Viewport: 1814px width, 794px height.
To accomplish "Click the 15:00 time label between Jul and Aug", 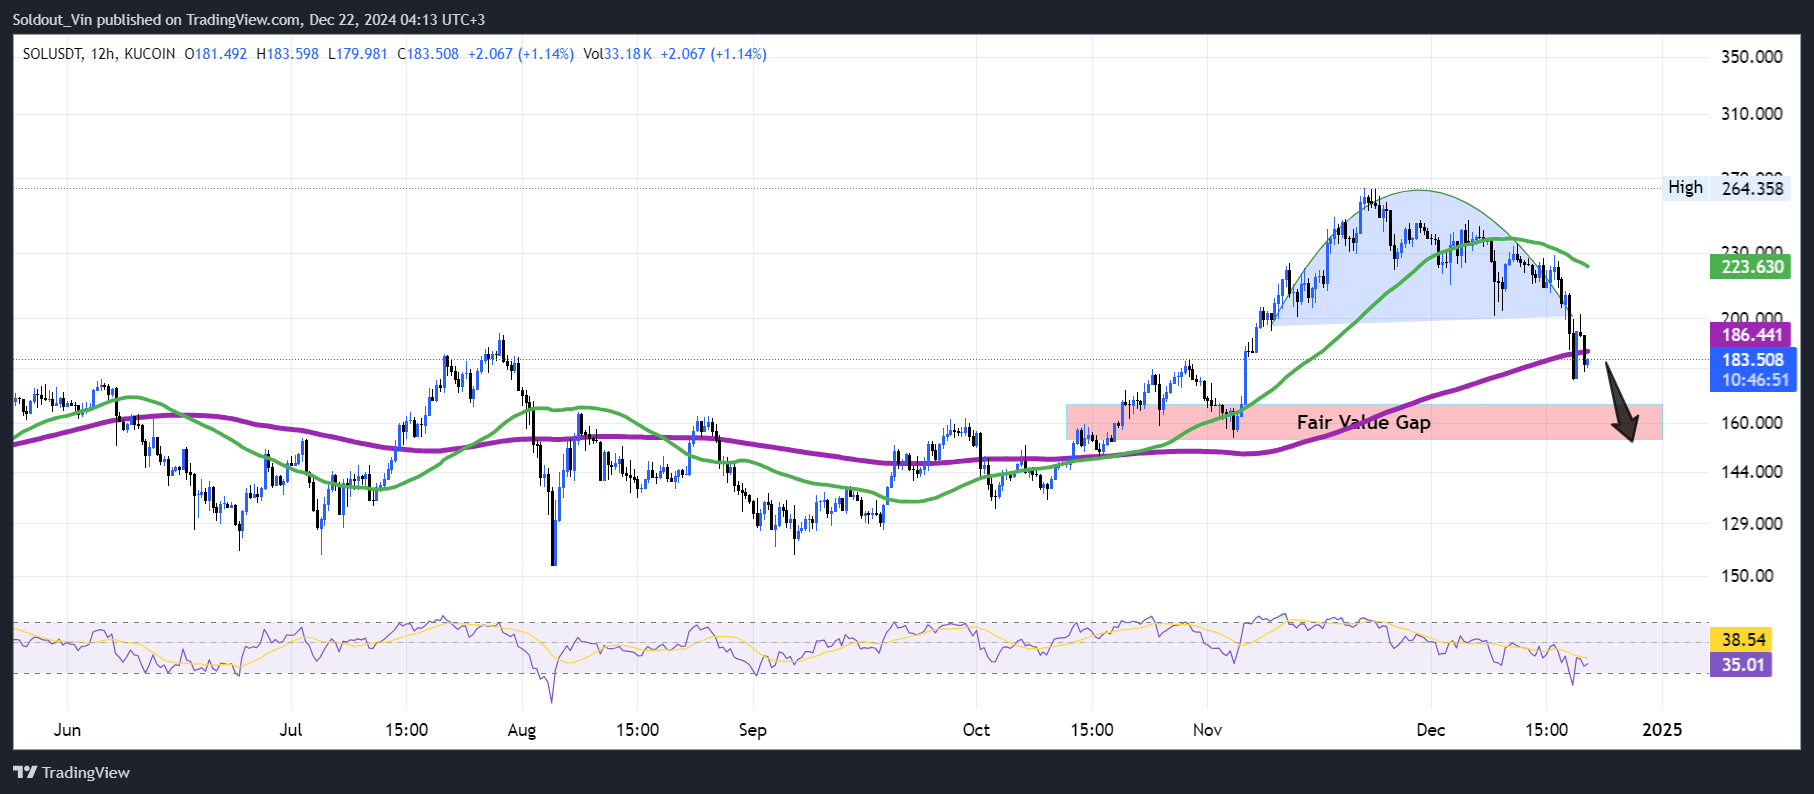I will point(406,729).
